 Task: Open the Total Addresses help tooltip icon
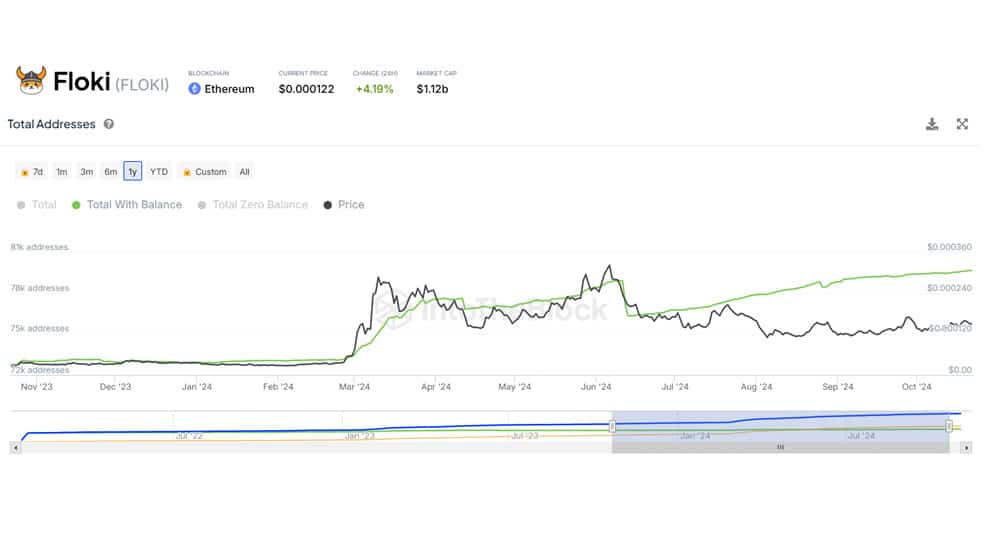click(x=109, y=124)
